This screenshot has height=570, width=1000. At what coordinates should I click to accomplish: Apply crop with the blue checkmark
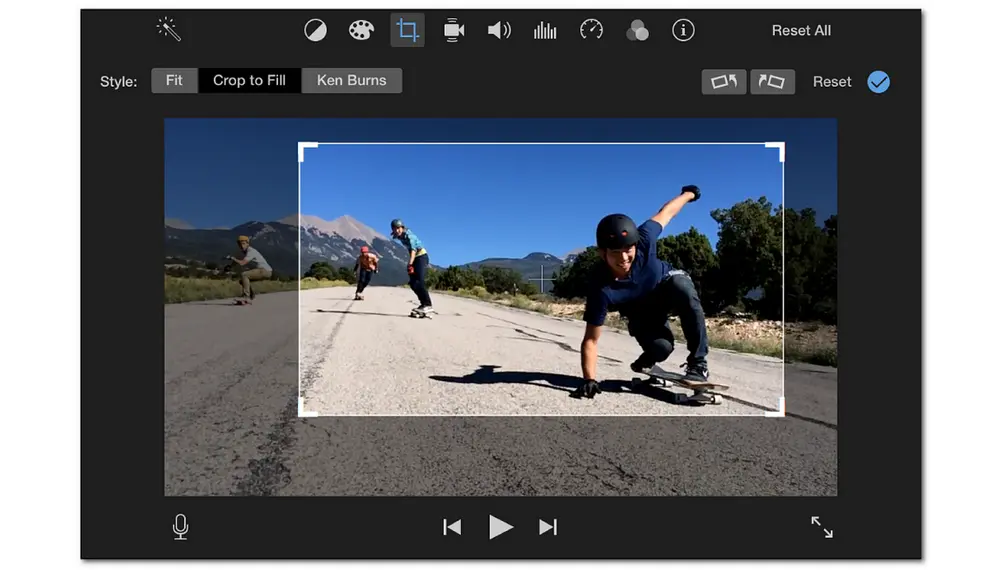pos(878,82)
